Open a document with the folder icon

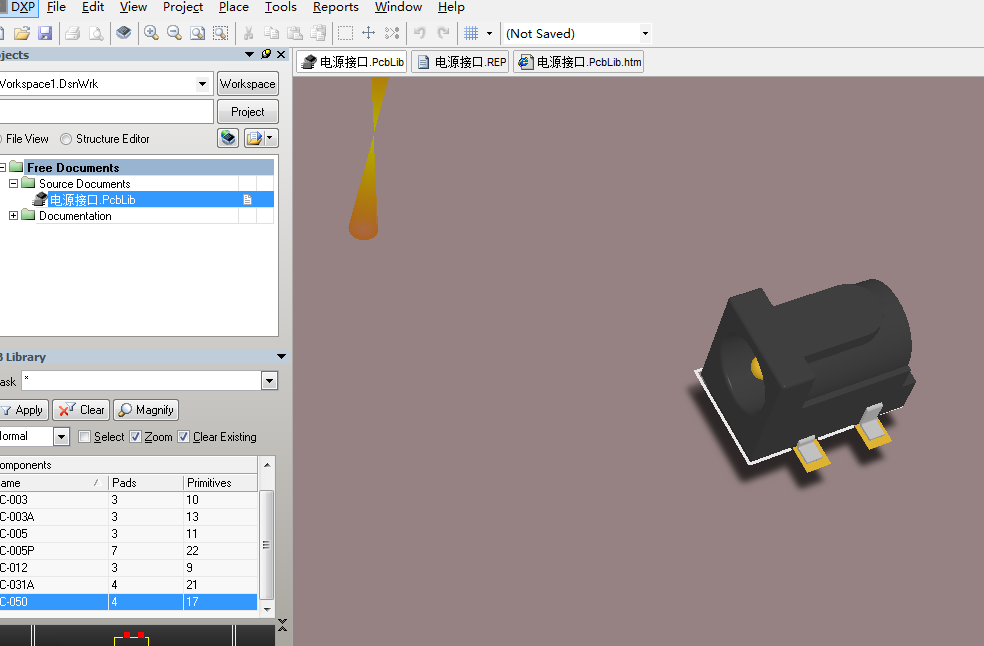tap(22, 33)
